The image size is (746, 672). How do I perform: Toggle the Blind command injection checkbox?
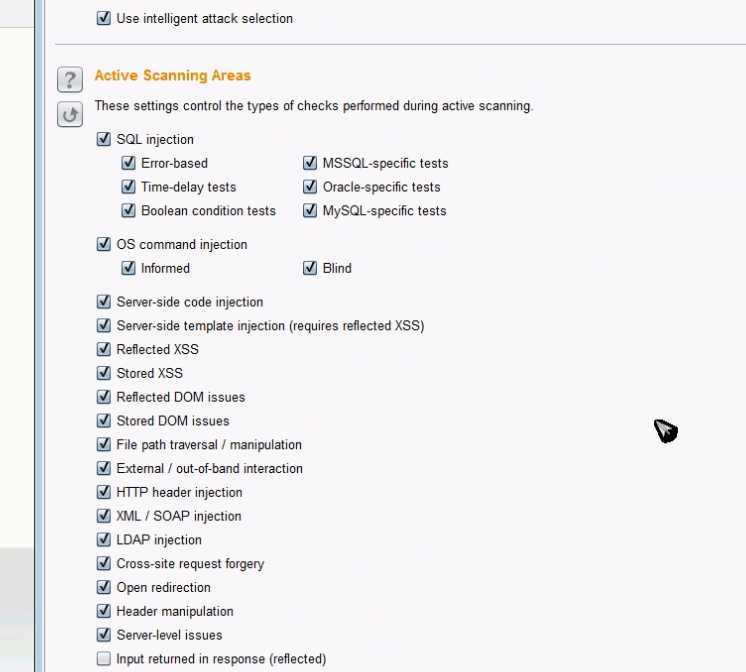(x=310, y=268)
